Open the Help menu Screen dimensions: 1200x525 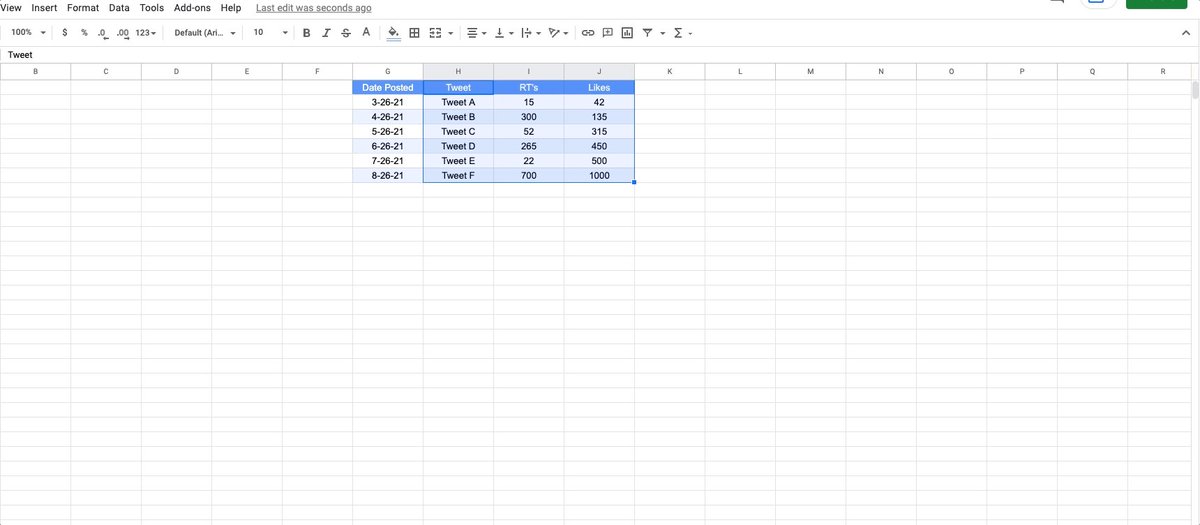pos(231,8)
